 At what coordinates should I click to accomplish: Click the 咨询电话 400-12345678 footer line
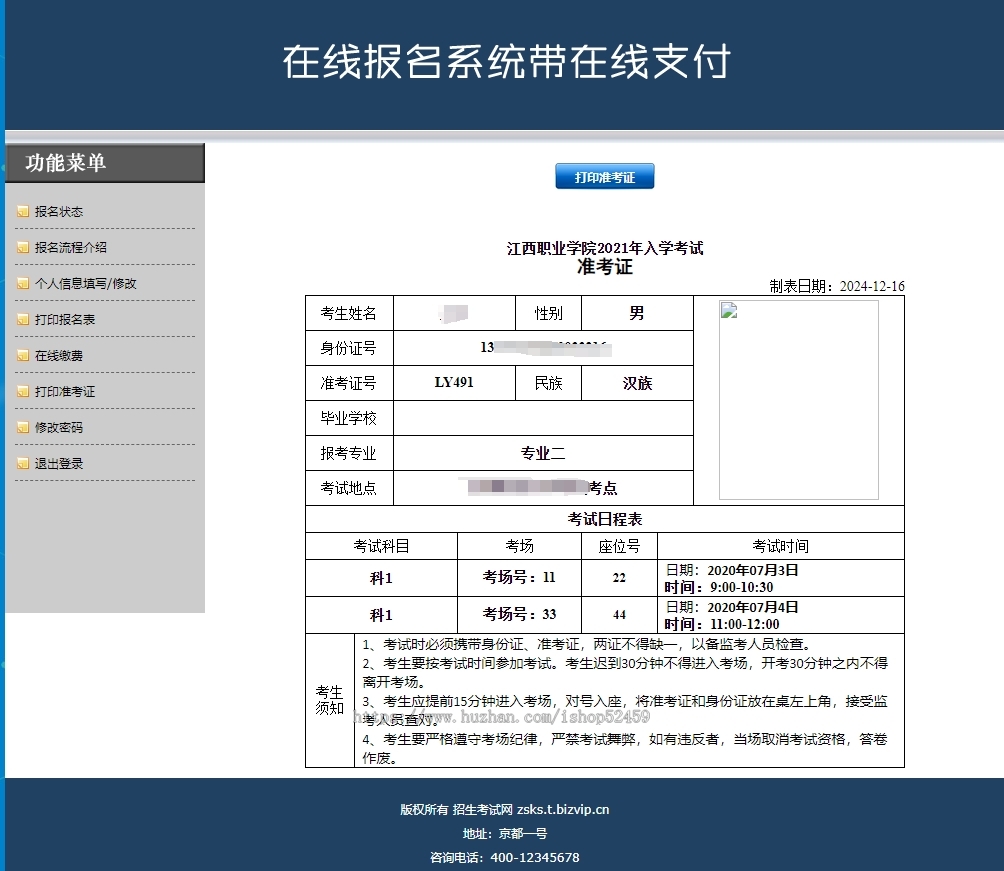click(505, 858)
